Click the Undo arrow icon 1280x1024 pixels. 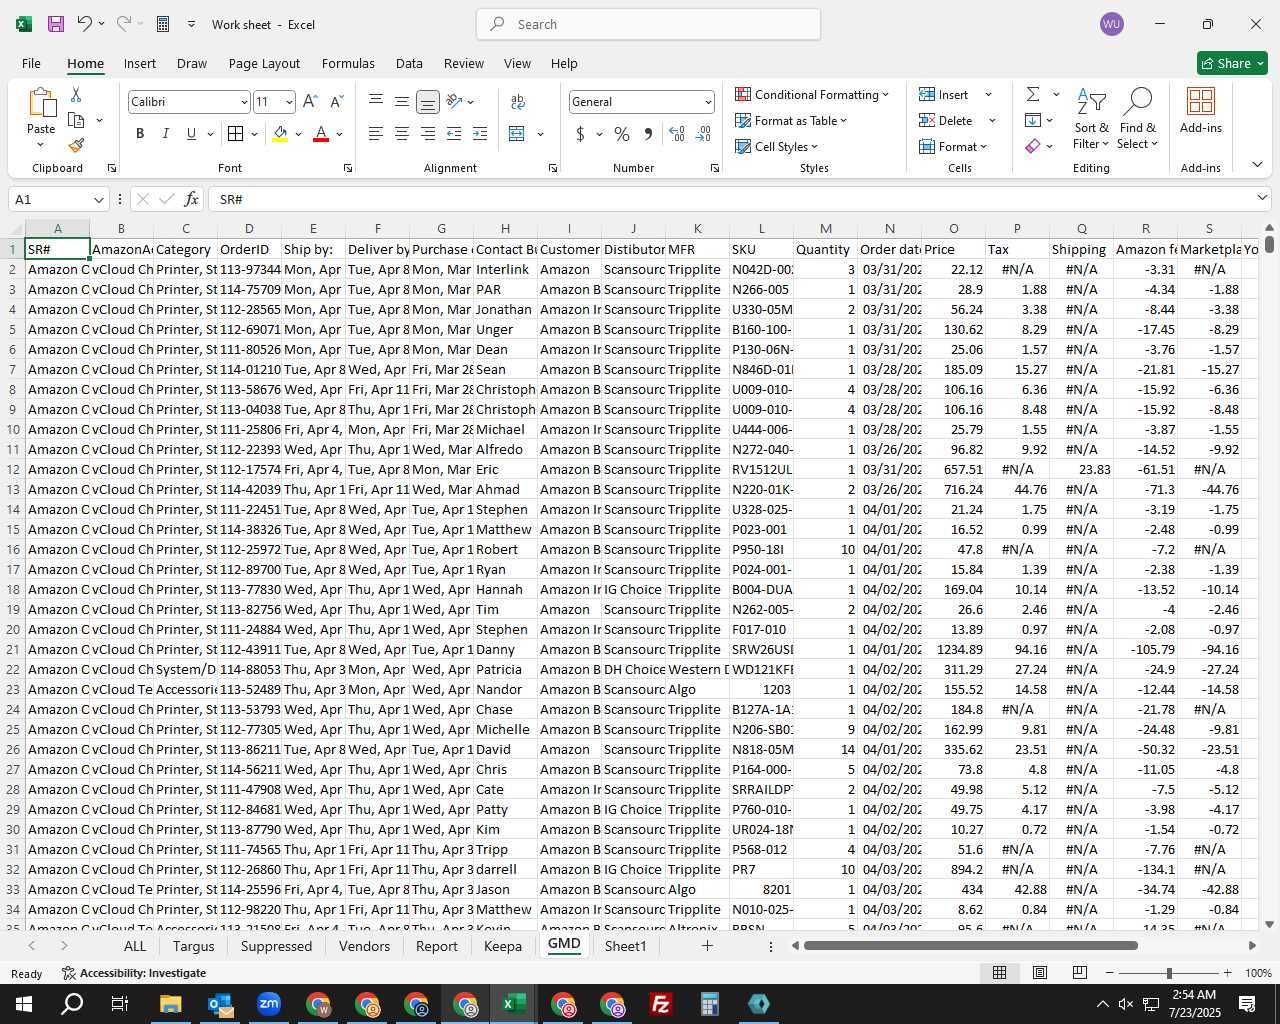pyautogui.click(x=85, y=24)
